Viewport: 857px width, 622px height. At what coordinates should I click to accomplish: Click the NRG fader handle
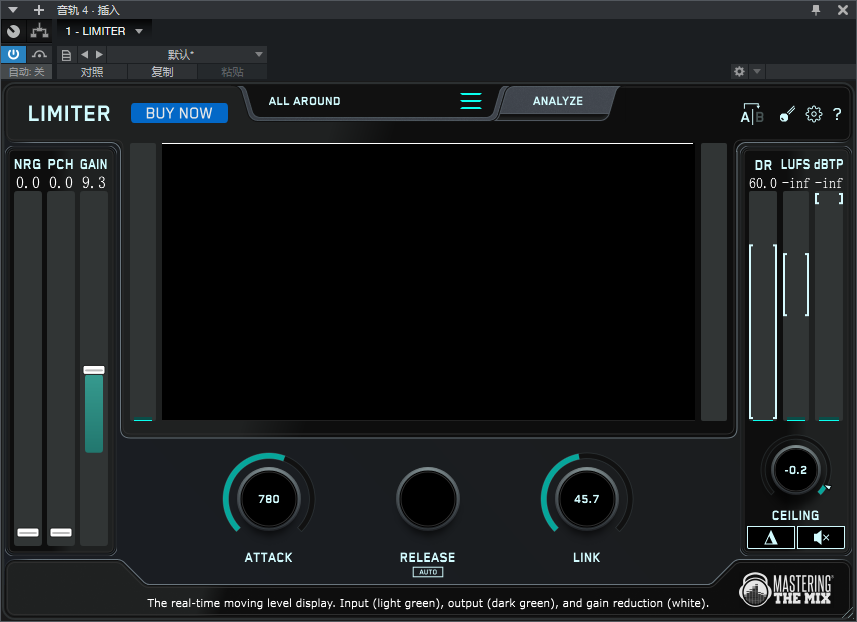pos(28,532)
